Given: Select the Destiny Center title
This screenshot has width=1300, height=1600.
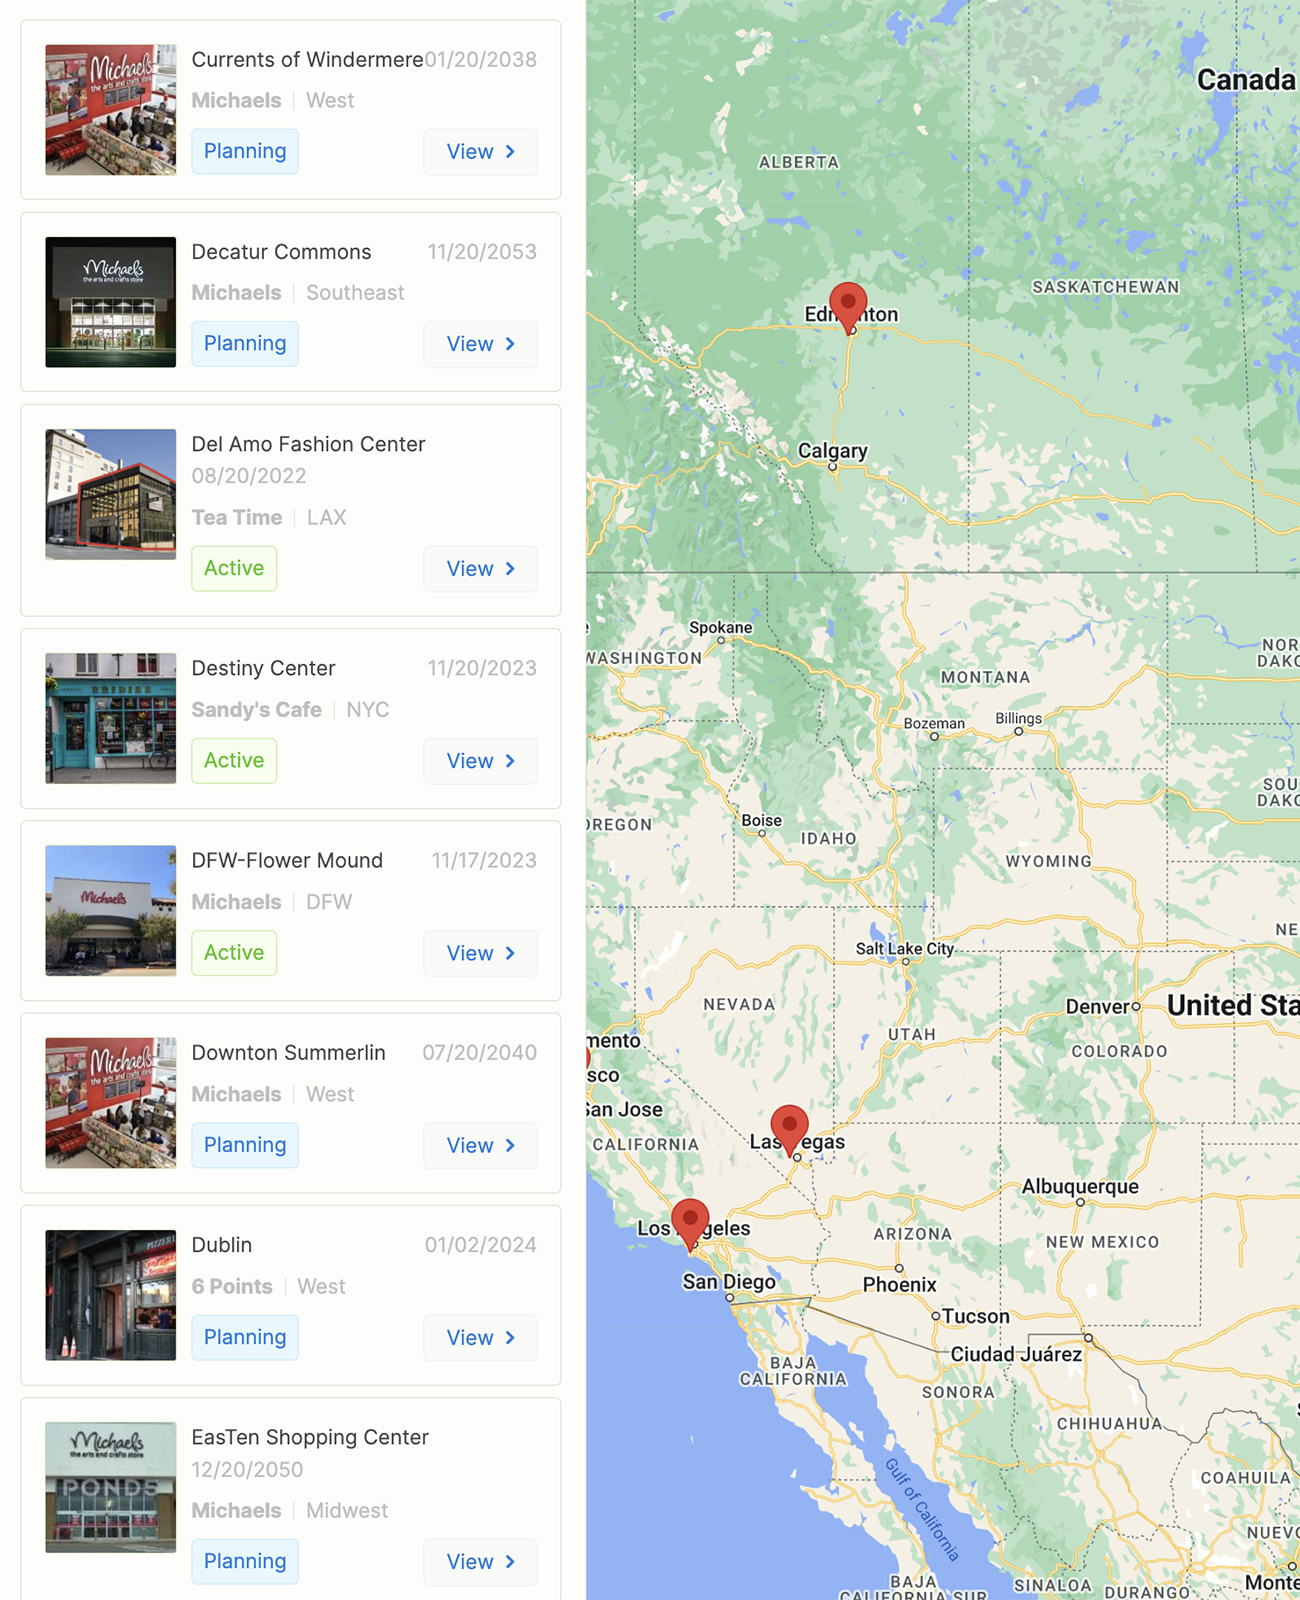Looking at the screenshot, I should click(264, 668).
